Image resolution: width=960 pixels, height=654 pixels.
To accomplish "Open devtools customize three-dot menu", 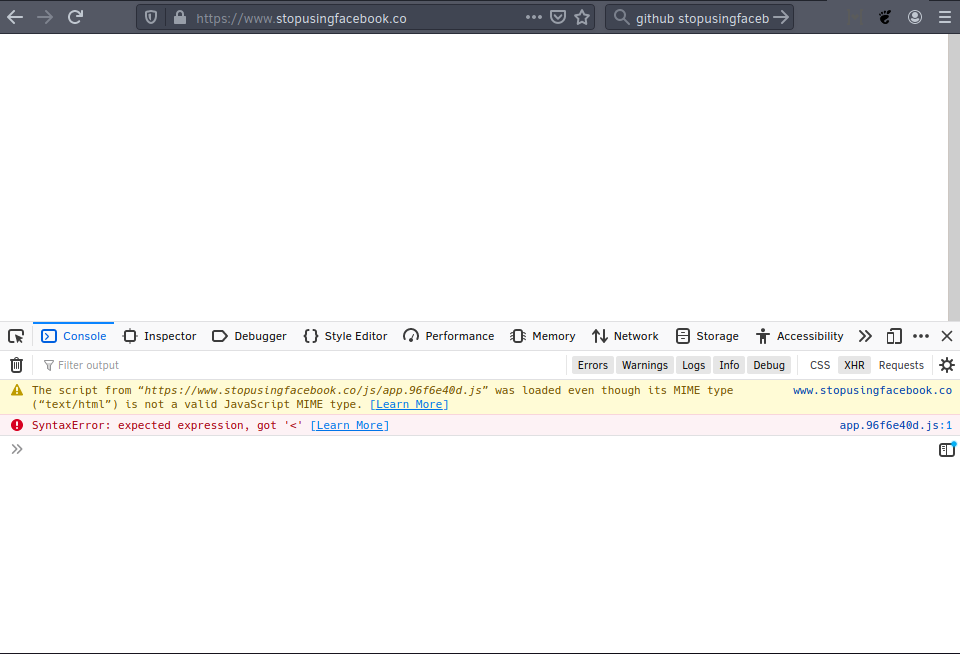I will pyautogui.click(x=921, y=336).
